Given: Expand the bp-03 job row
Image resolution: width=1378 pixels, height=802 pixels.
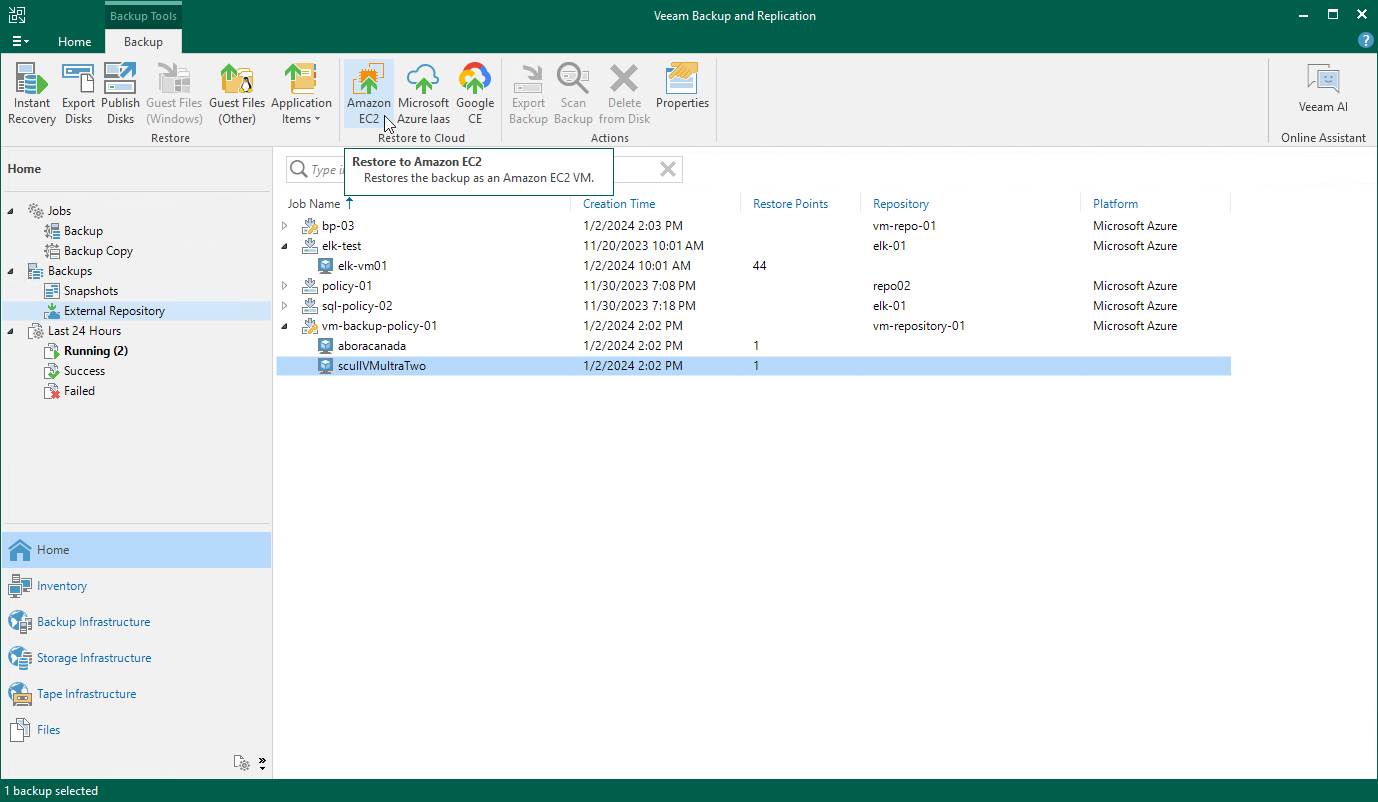Looking at the screenshot, I should click(285, 226).
